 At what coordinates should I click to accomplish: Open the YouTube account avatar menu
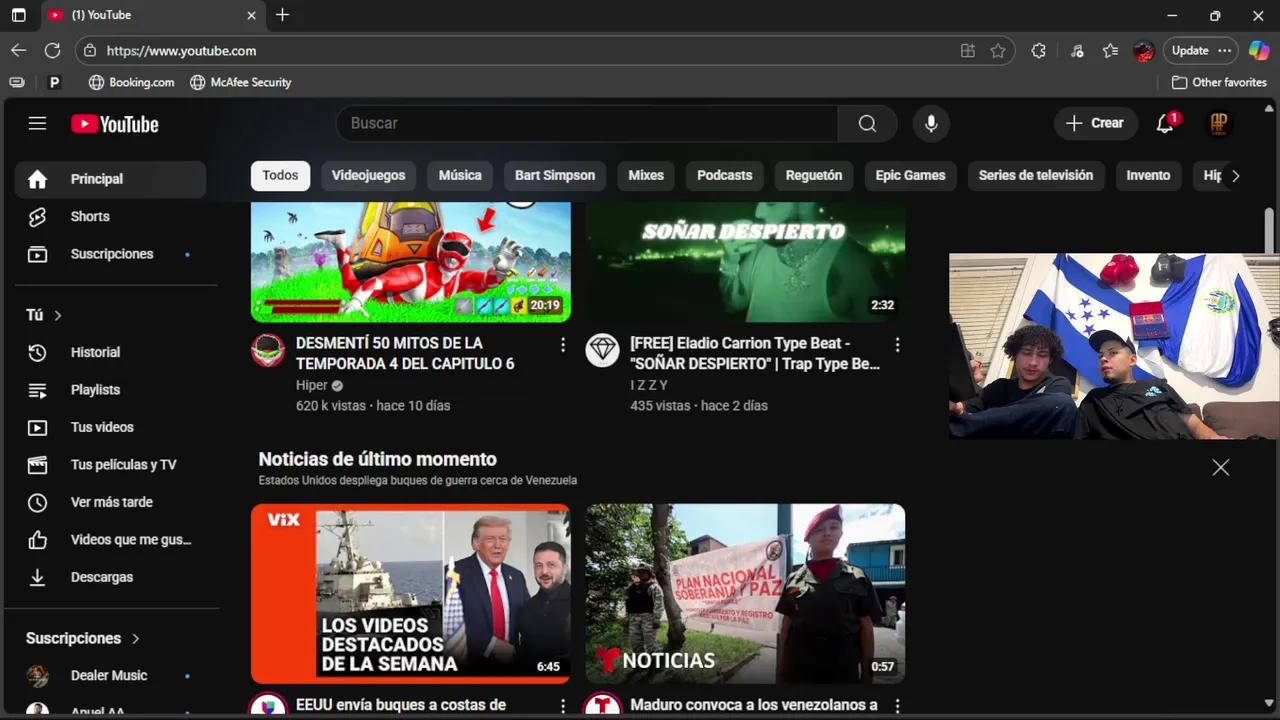coord(1219,123)
